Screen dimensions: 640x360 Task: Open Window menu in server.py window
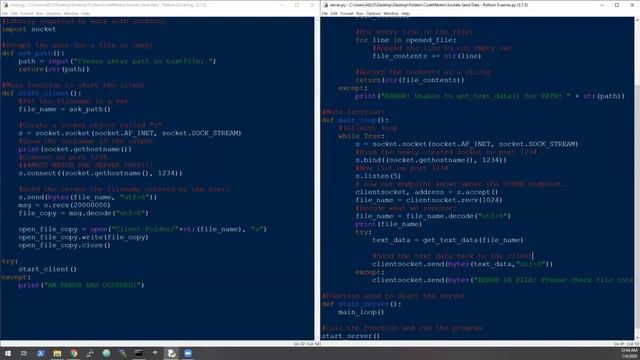(391, 13)
